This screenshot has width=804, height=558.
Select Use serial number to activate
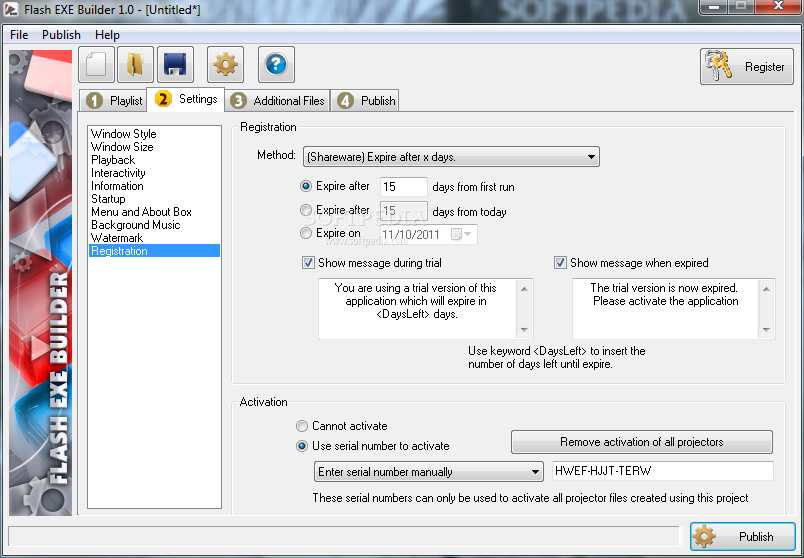click(x=302, y=446)
